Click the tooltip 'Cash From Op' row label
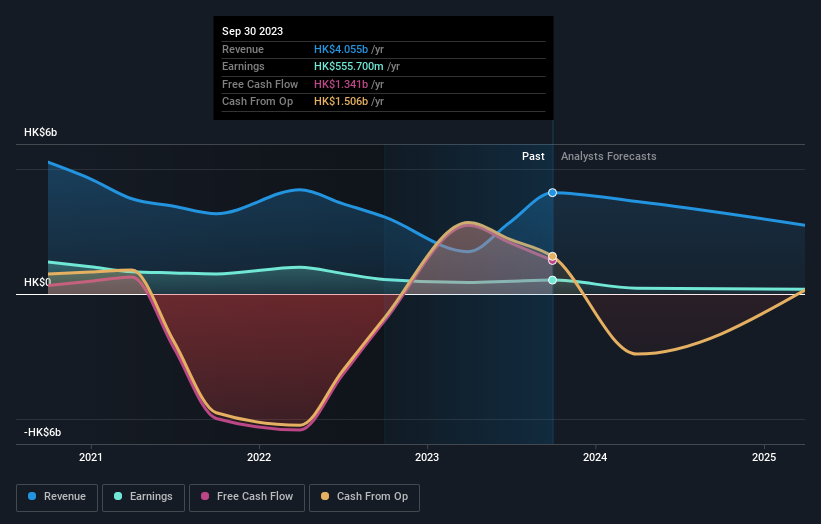 pos(257,102)
